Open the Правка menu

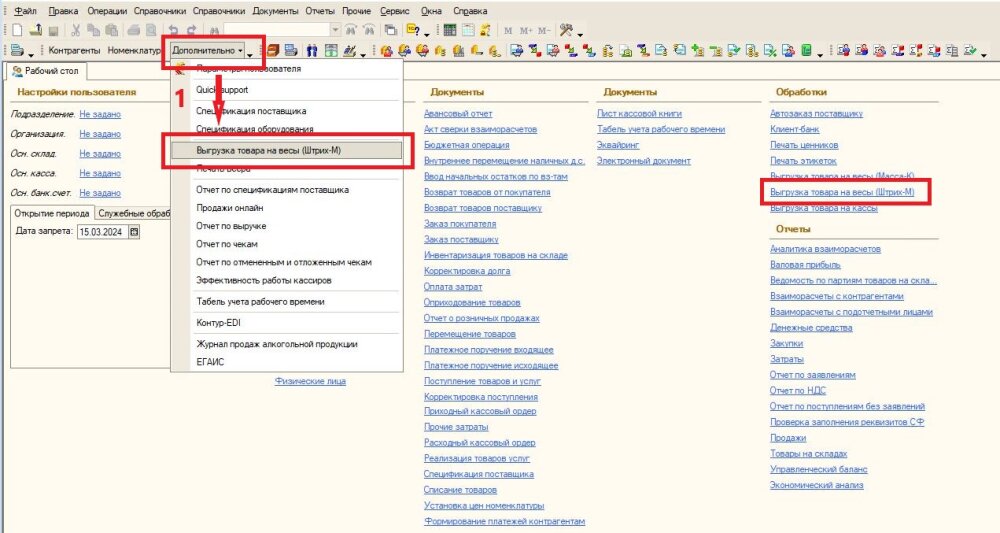[63, 11]
